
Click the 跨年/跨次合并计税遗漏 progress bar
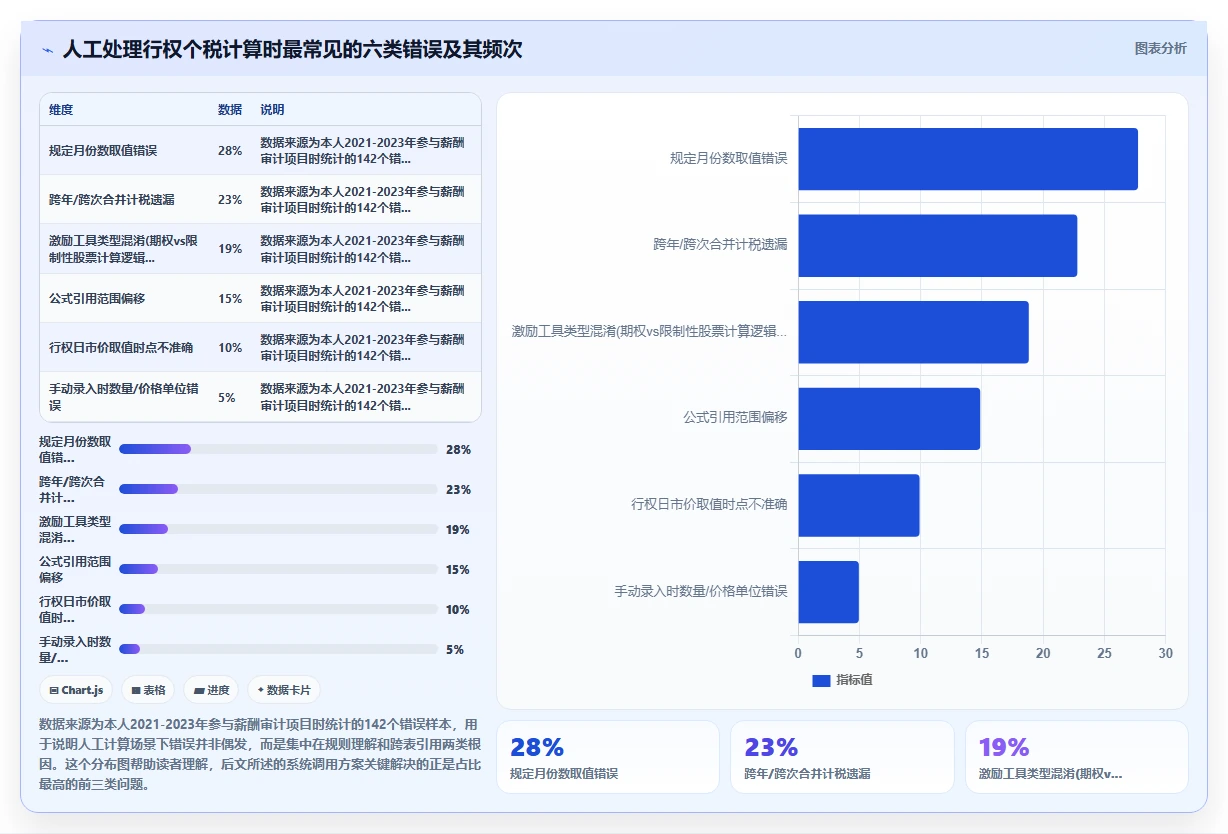278,489
